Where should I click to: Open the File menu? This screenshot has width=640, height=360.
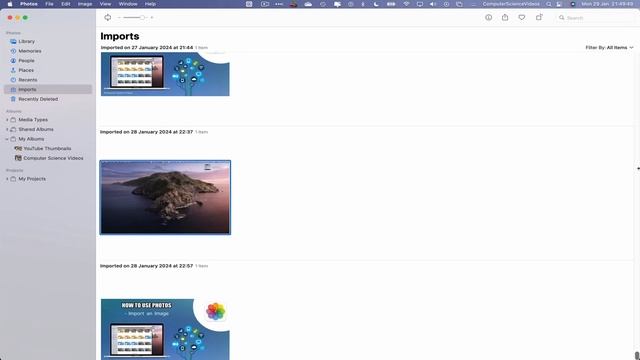(x=49, y=4)
